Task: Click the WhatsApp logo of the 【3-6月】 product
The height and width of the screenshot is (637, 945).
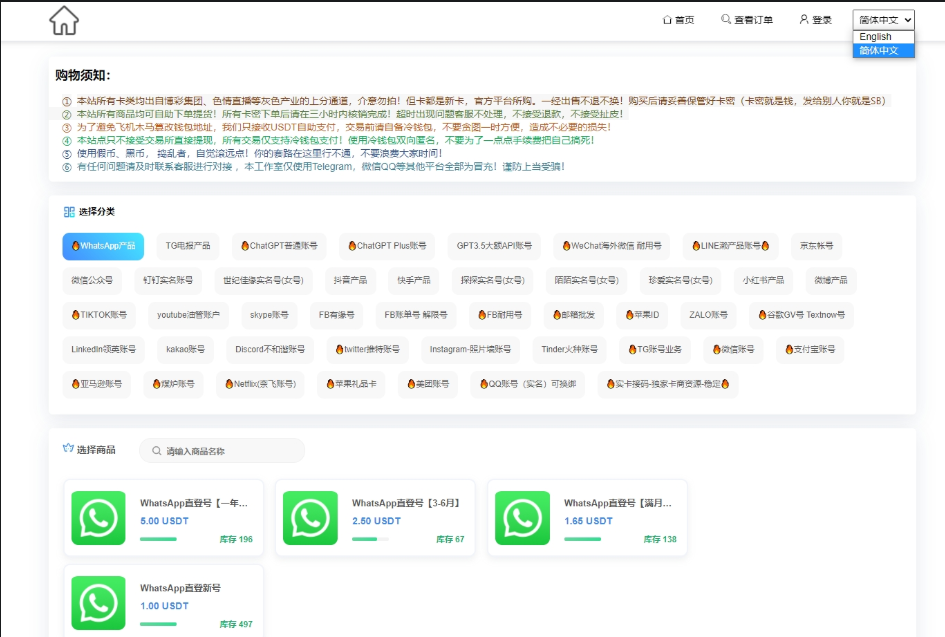Action: pos(310,518)
